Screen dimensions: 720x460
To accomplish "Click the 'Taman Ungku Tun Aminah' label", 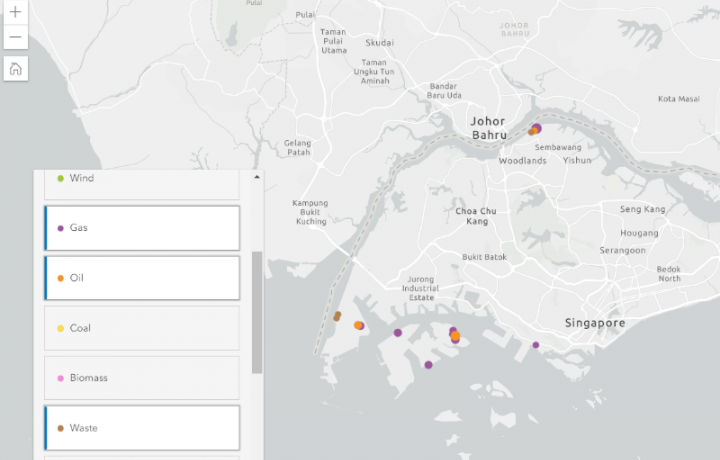I will (374, 72).
